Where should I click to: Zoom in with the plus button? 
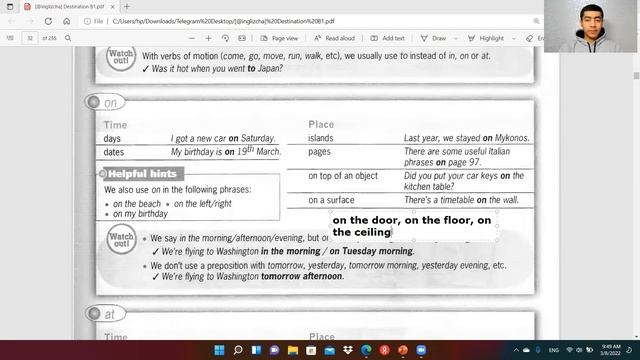208,38
